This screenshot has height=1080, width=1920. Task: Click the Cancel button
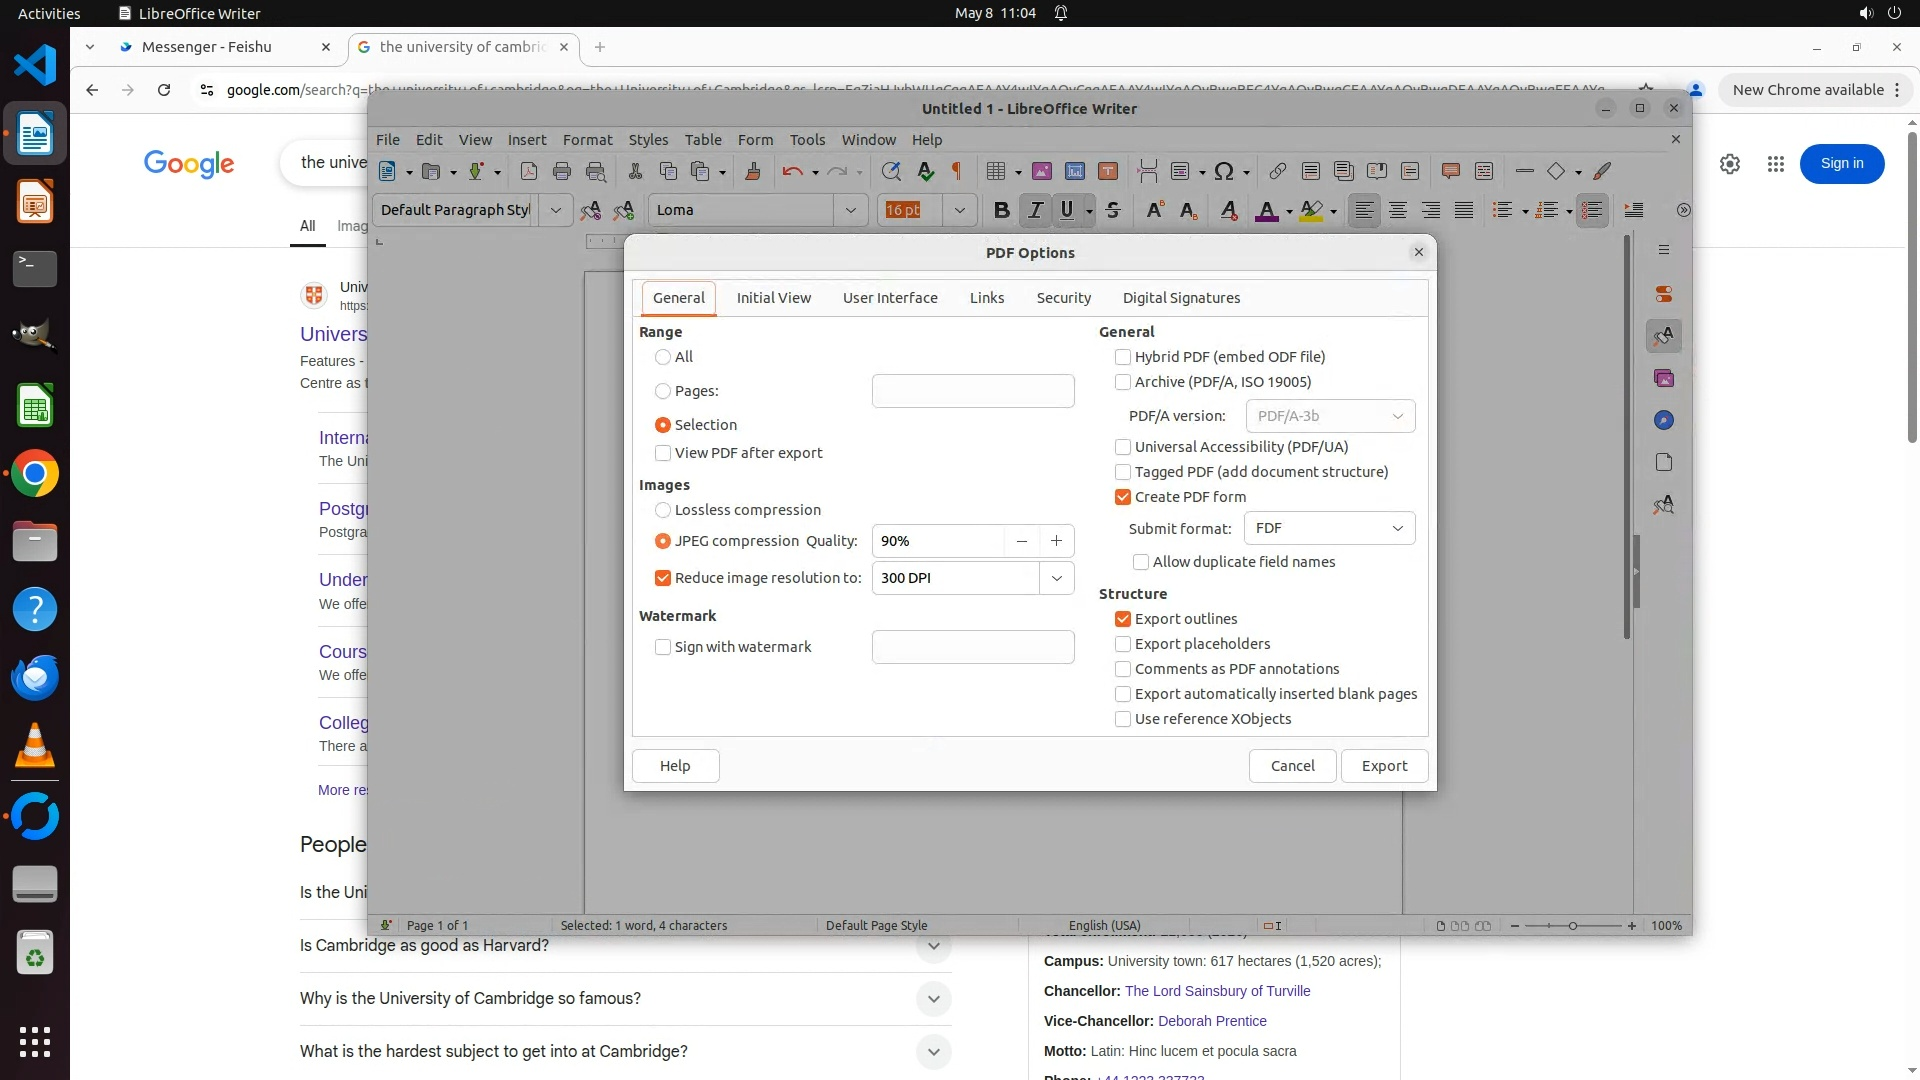[1292, 766]
